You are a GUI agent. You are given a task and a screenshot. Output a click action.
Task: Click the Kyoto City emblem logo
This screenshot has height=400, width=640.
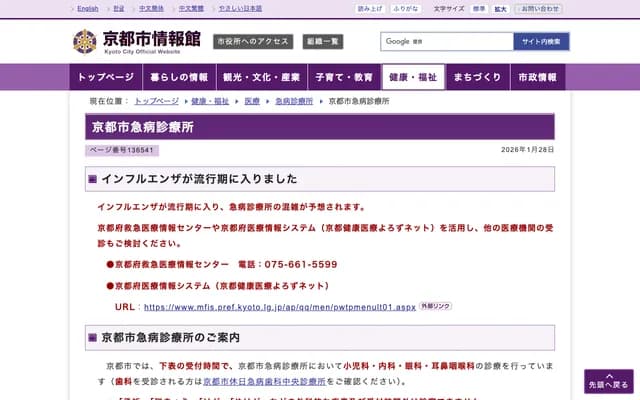point(85,42)
